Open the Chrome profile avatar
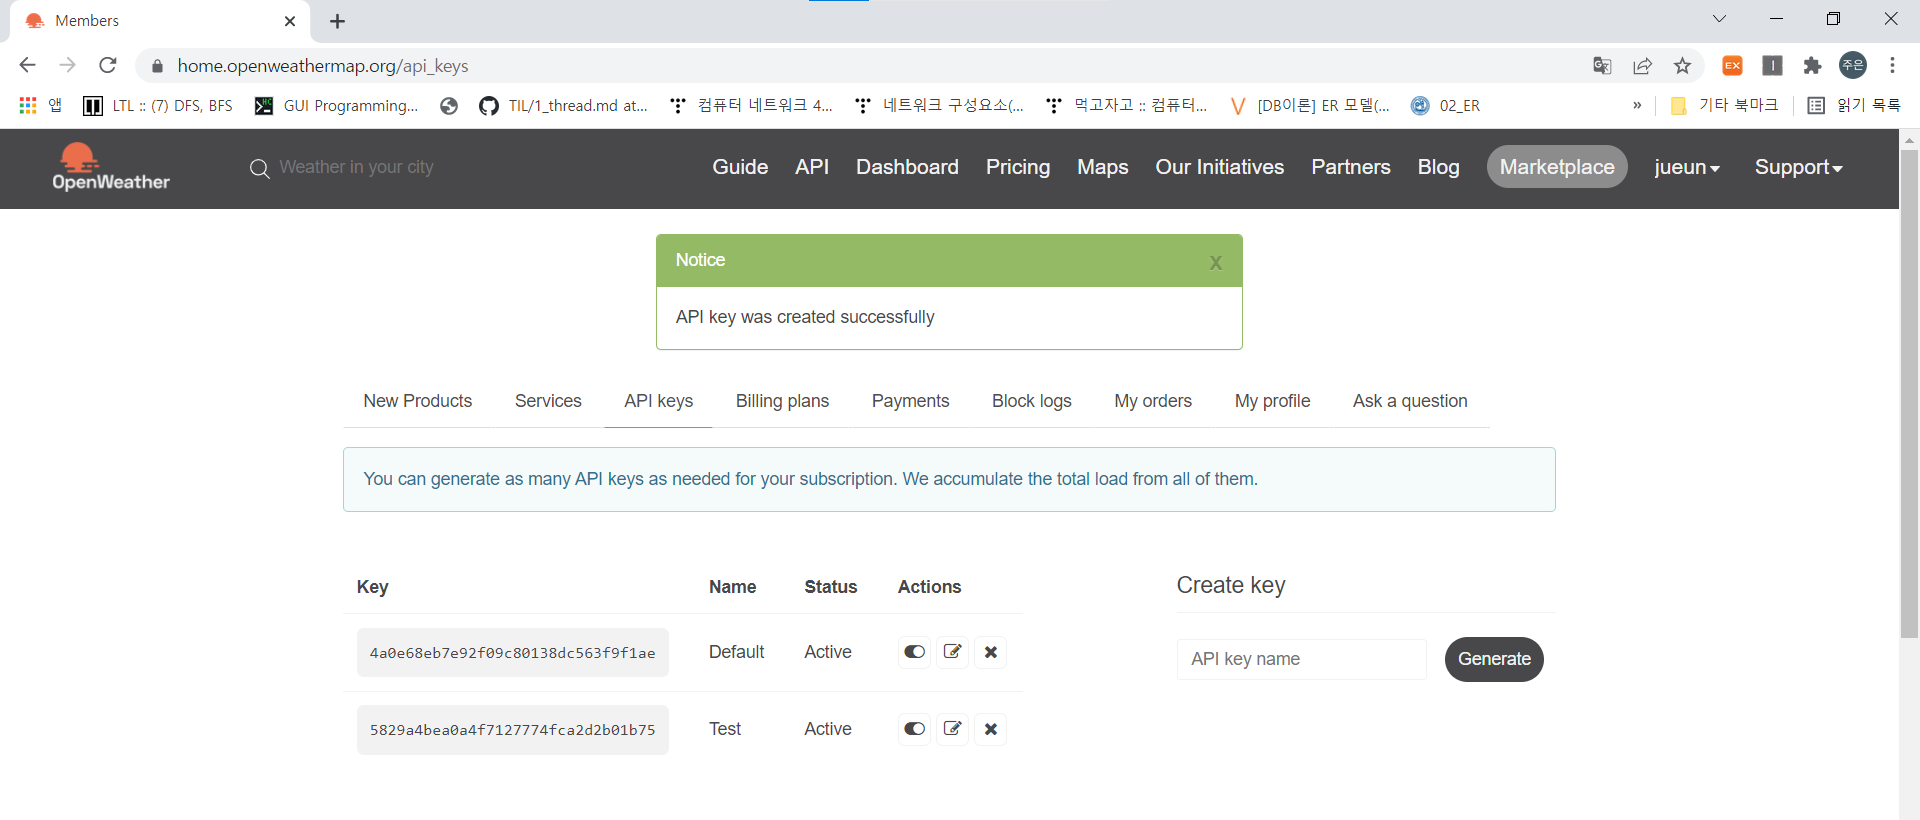 click(x=1853, y=65)
